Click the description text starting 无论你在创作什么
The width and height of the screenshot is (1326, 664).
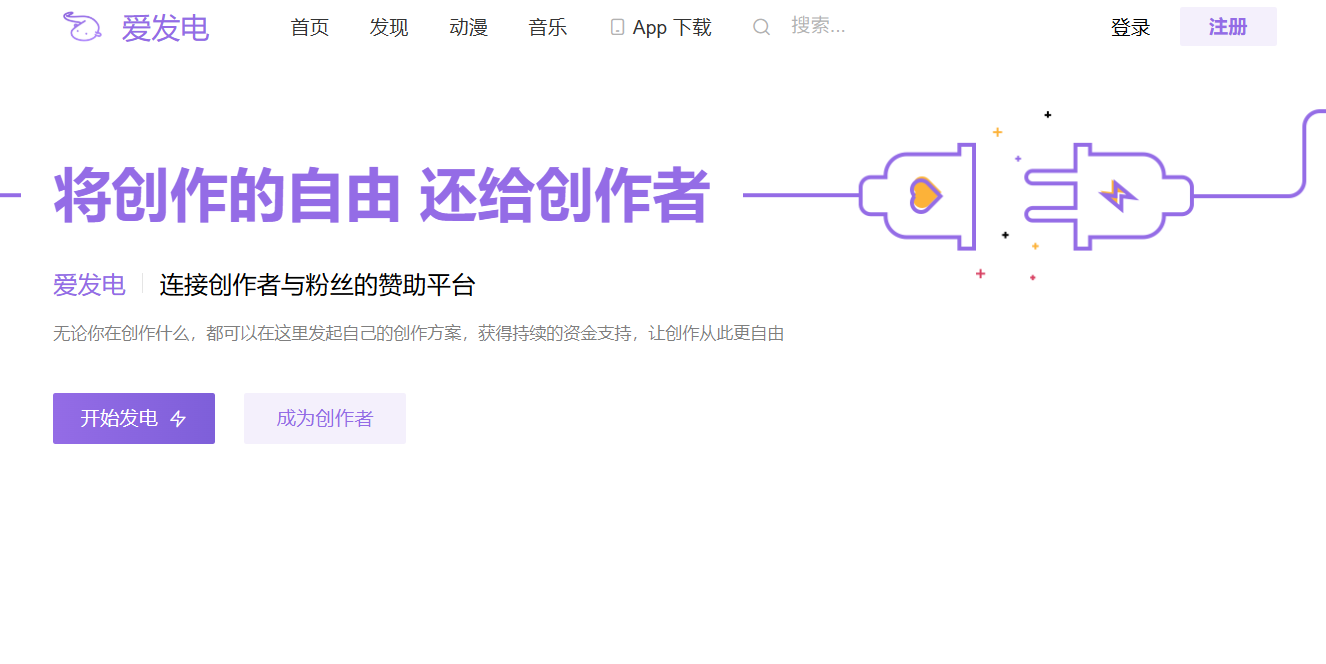[418, 334]
